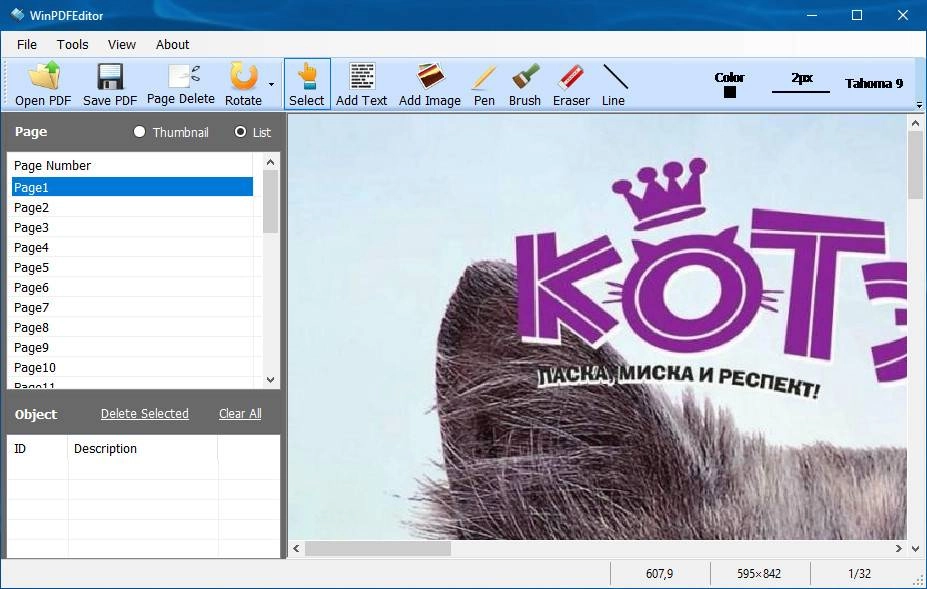The image size is (927, 589).
Task: Select Page5 in the page list
Action: tap(132, 268)
